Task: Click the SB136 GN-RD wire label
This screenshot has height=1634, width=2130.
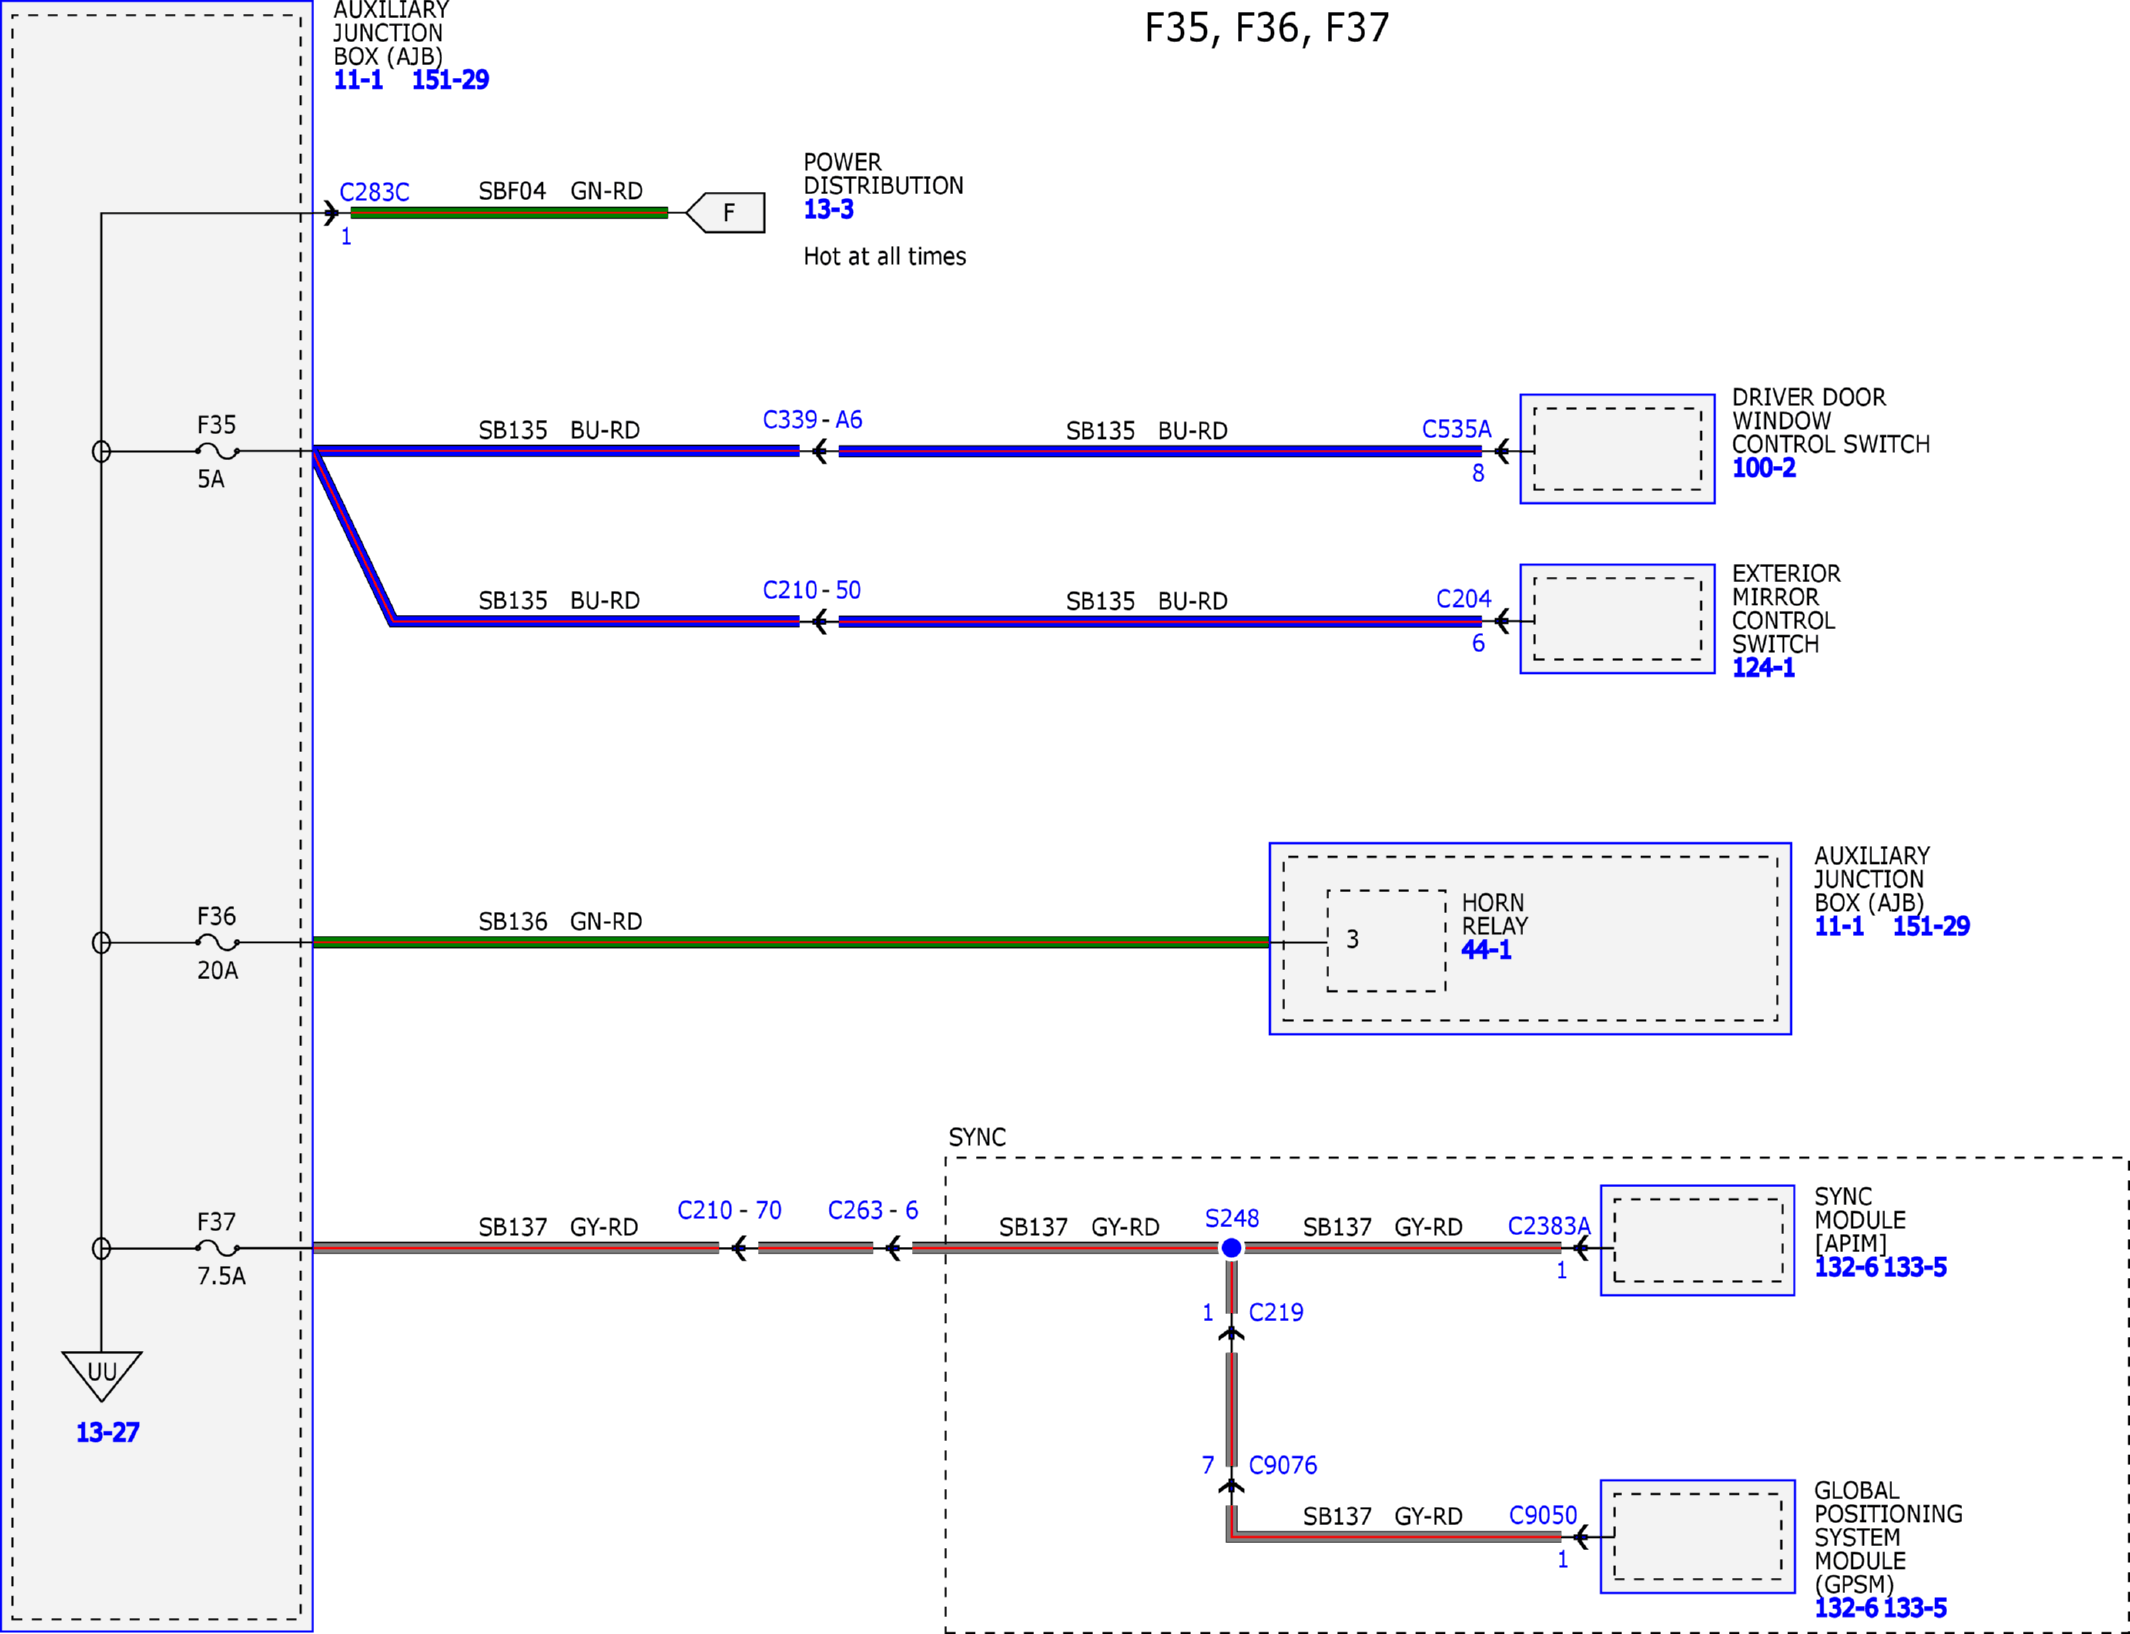Action: coord(560,921)
